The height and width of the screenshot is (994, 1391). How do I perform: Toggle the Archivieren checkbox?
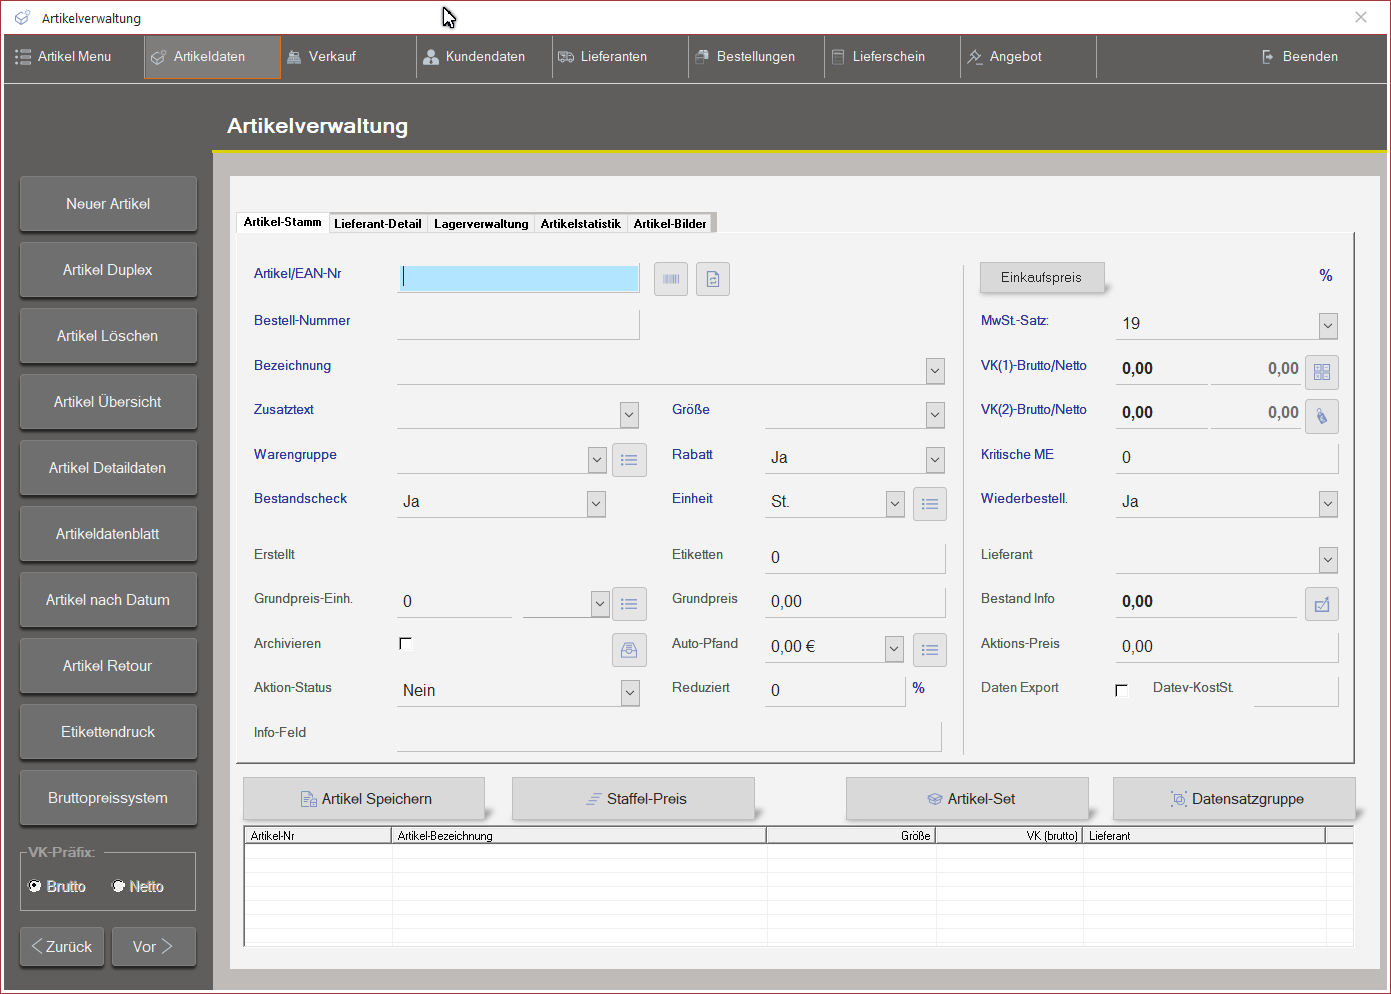pos(406,643)
